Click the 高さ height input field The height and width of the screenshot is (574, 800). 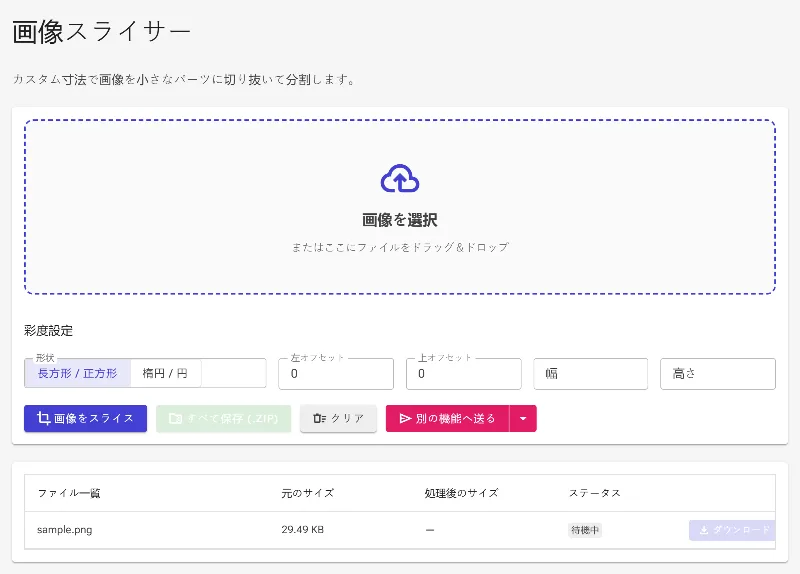click(x=718, y=373)
